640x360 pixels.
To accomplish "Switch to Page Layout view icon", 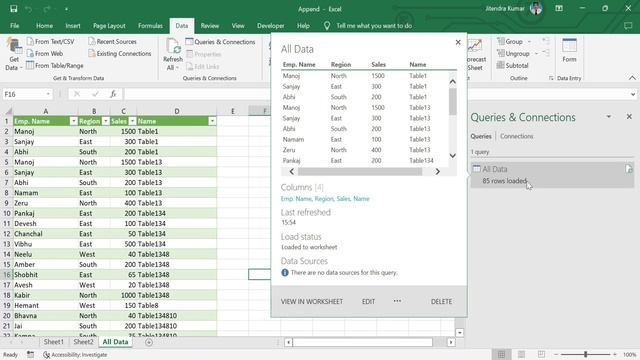I will 521,354.
